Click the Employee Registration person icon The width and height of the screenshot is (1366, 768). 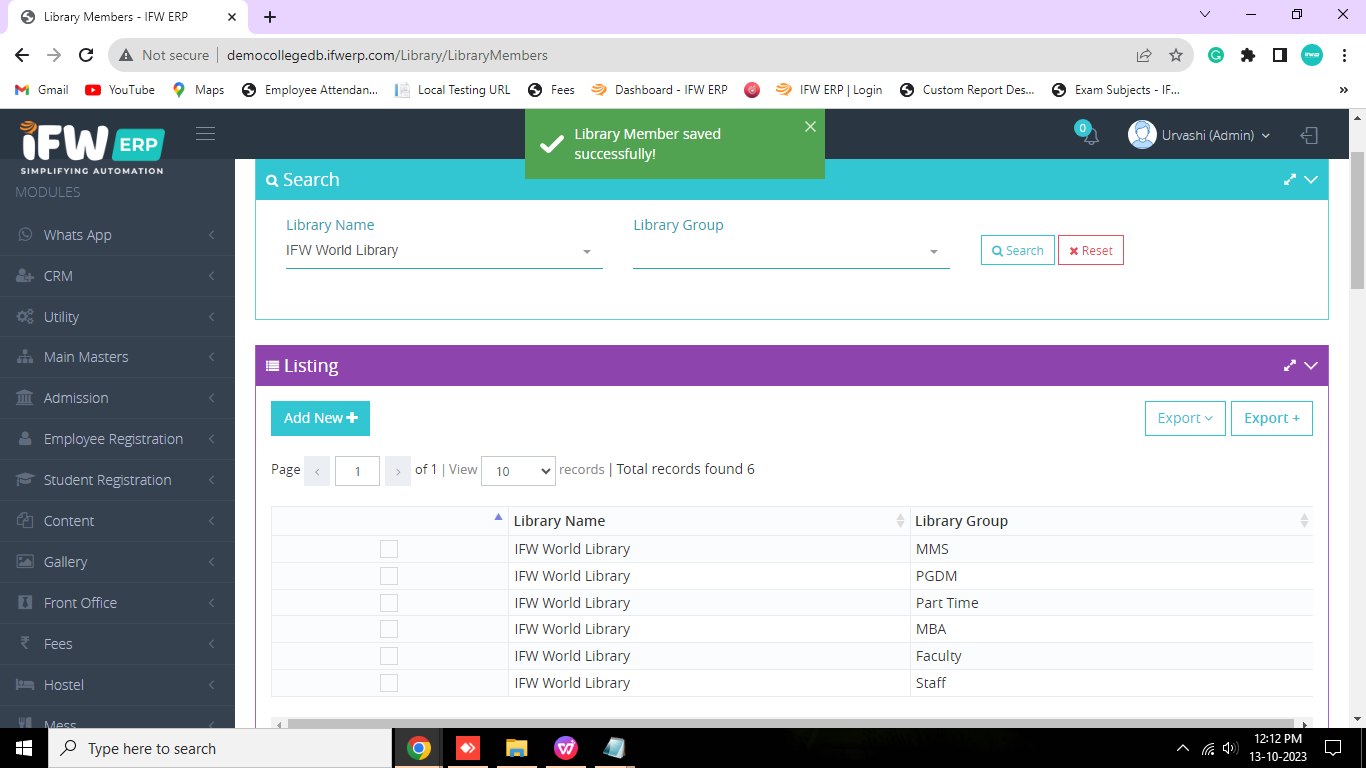pos(25,439)
